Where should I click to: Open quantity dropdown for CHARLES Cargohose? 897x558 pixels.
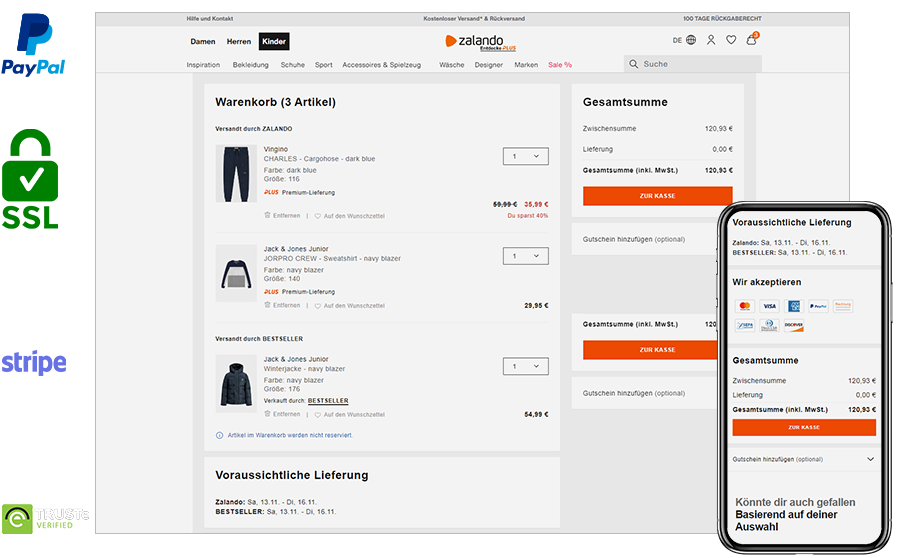click(526, 156)
